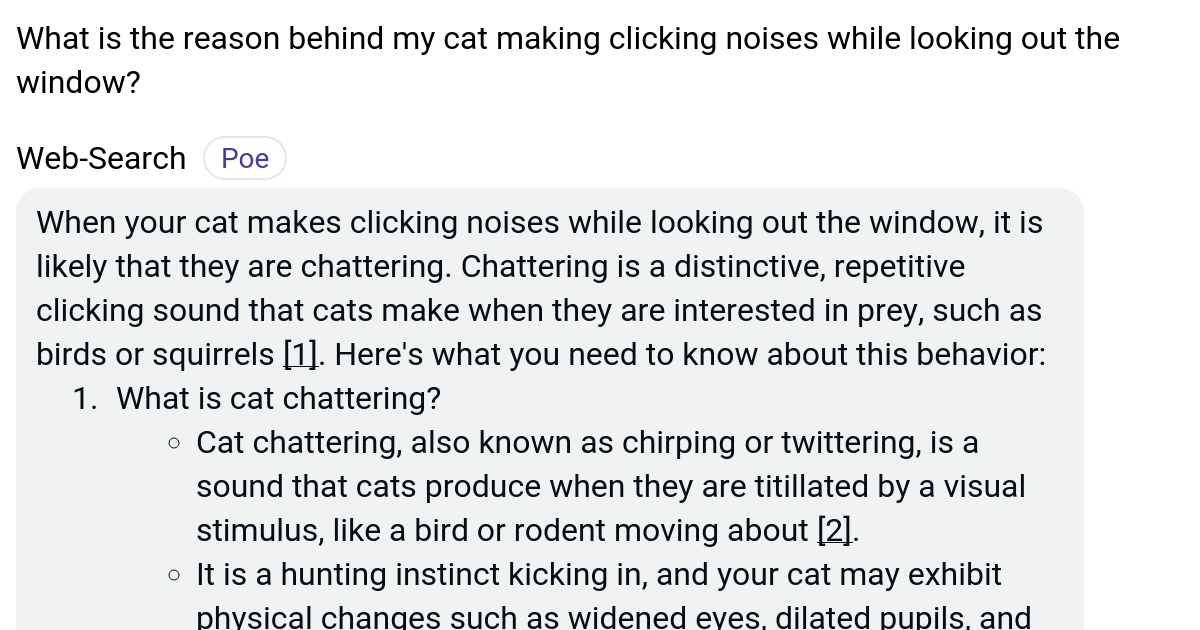Screen dimensions: 1200x630
Task: Click the text 'dilated pupils' at the bottom
Action: pos(869,616)
